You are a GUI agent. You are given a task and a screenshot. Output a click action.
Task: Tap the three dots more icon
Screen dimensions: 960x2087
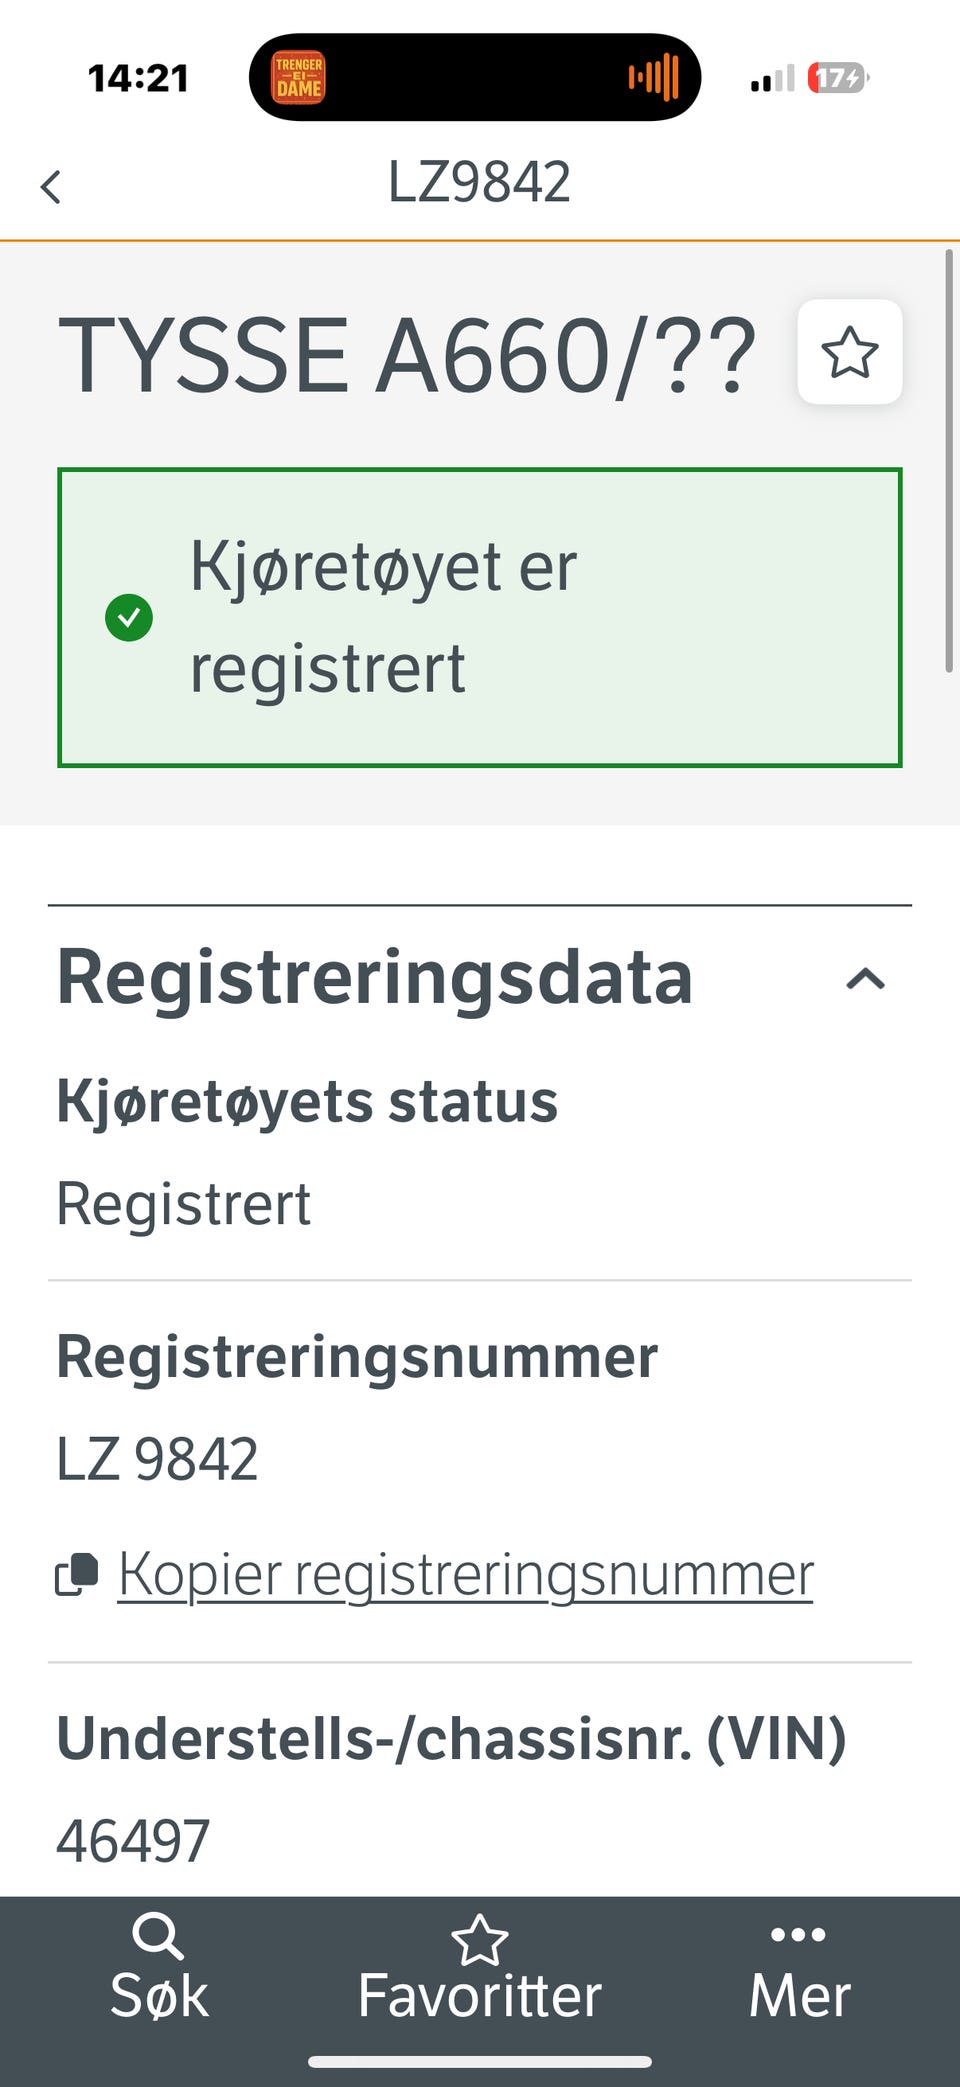tap(798, 1934)
